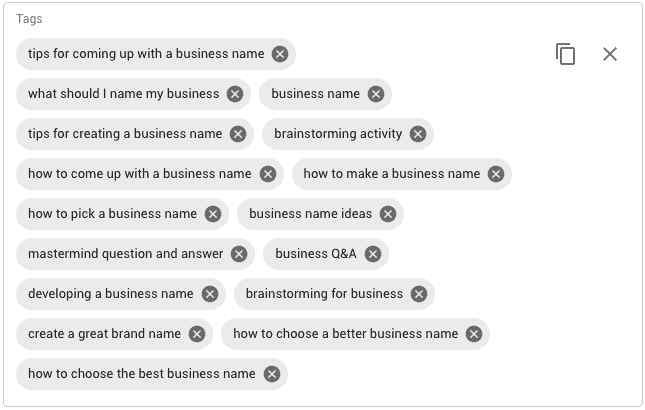The width and height of the screenshot is (645, 410).
Task: Clear all tags with the large X
Action: (x=610, y=54)
